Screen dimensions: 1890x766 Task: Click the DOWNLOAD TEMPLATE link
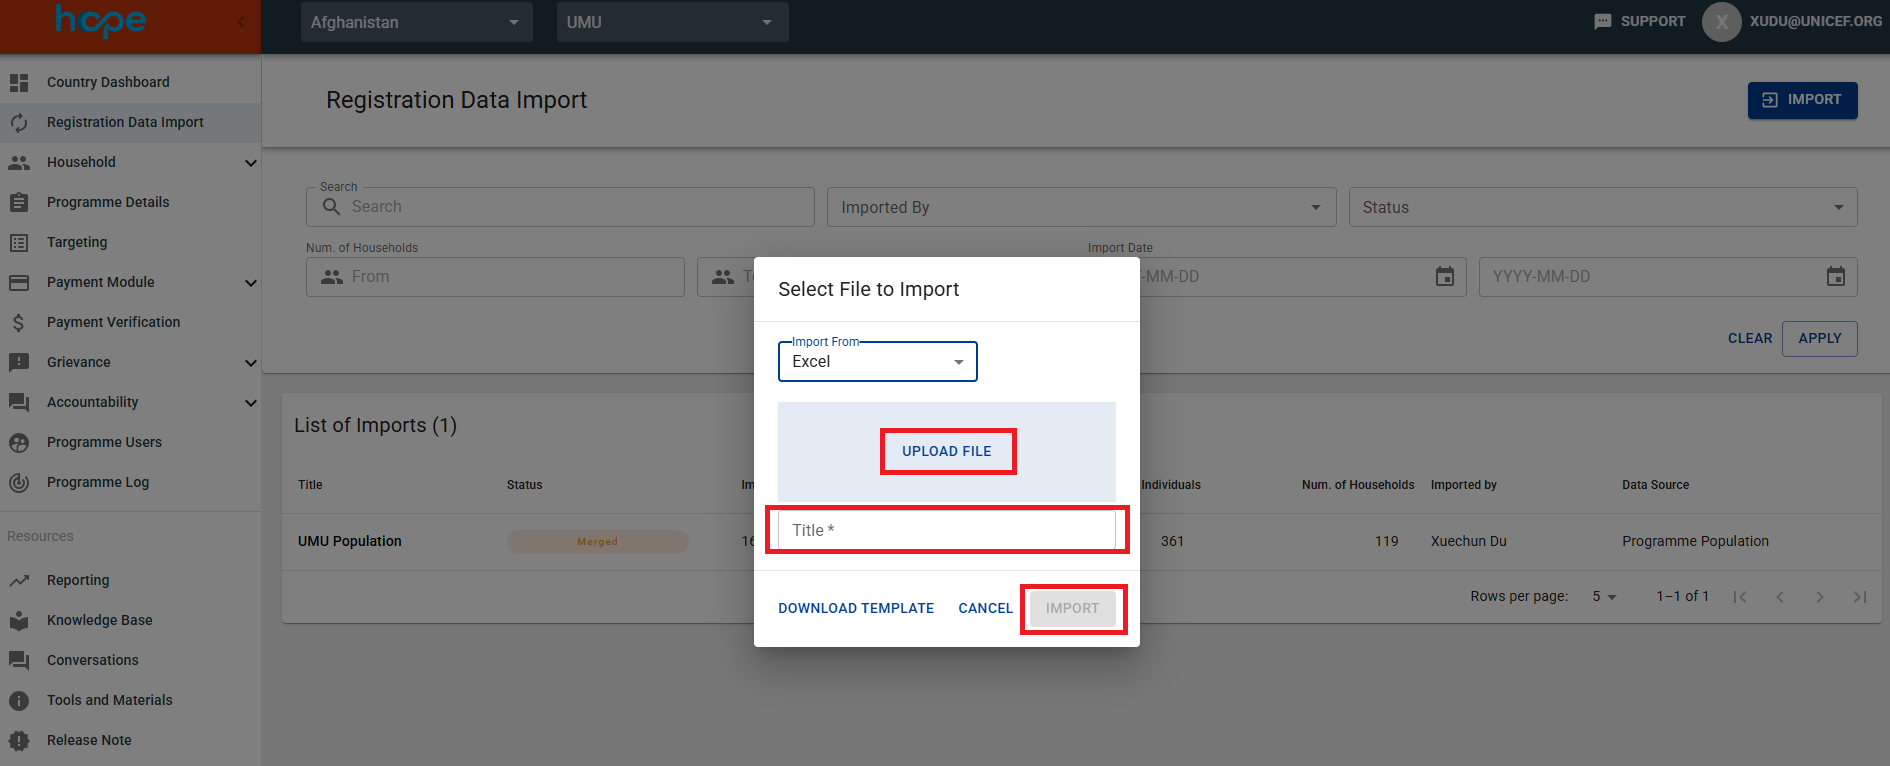[x=856, y=608]
